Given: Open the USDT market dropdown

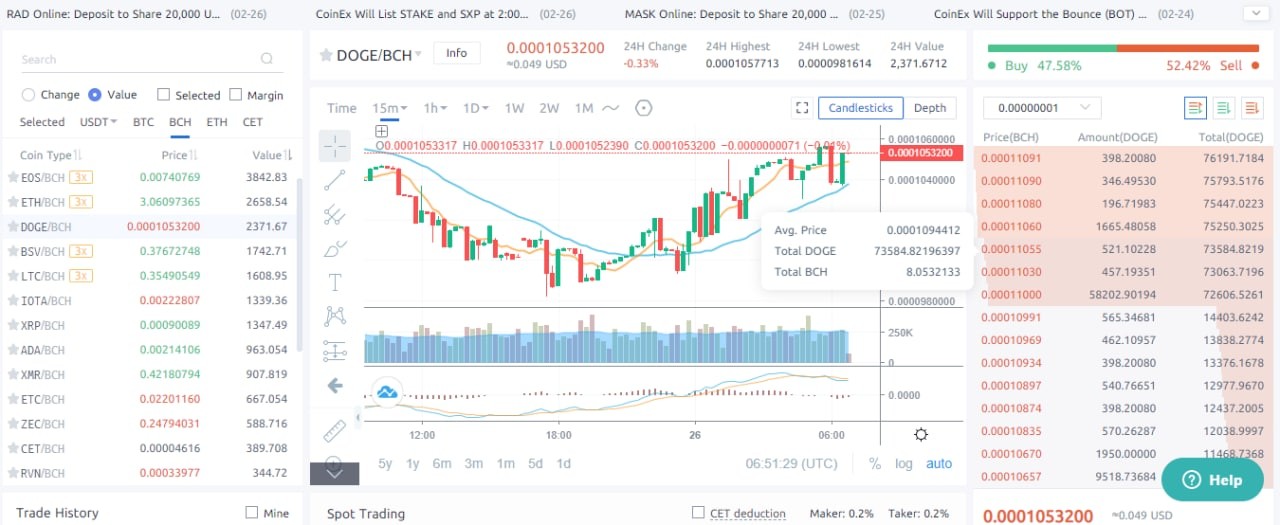Looking at the screenshot, I should [98, 122].
